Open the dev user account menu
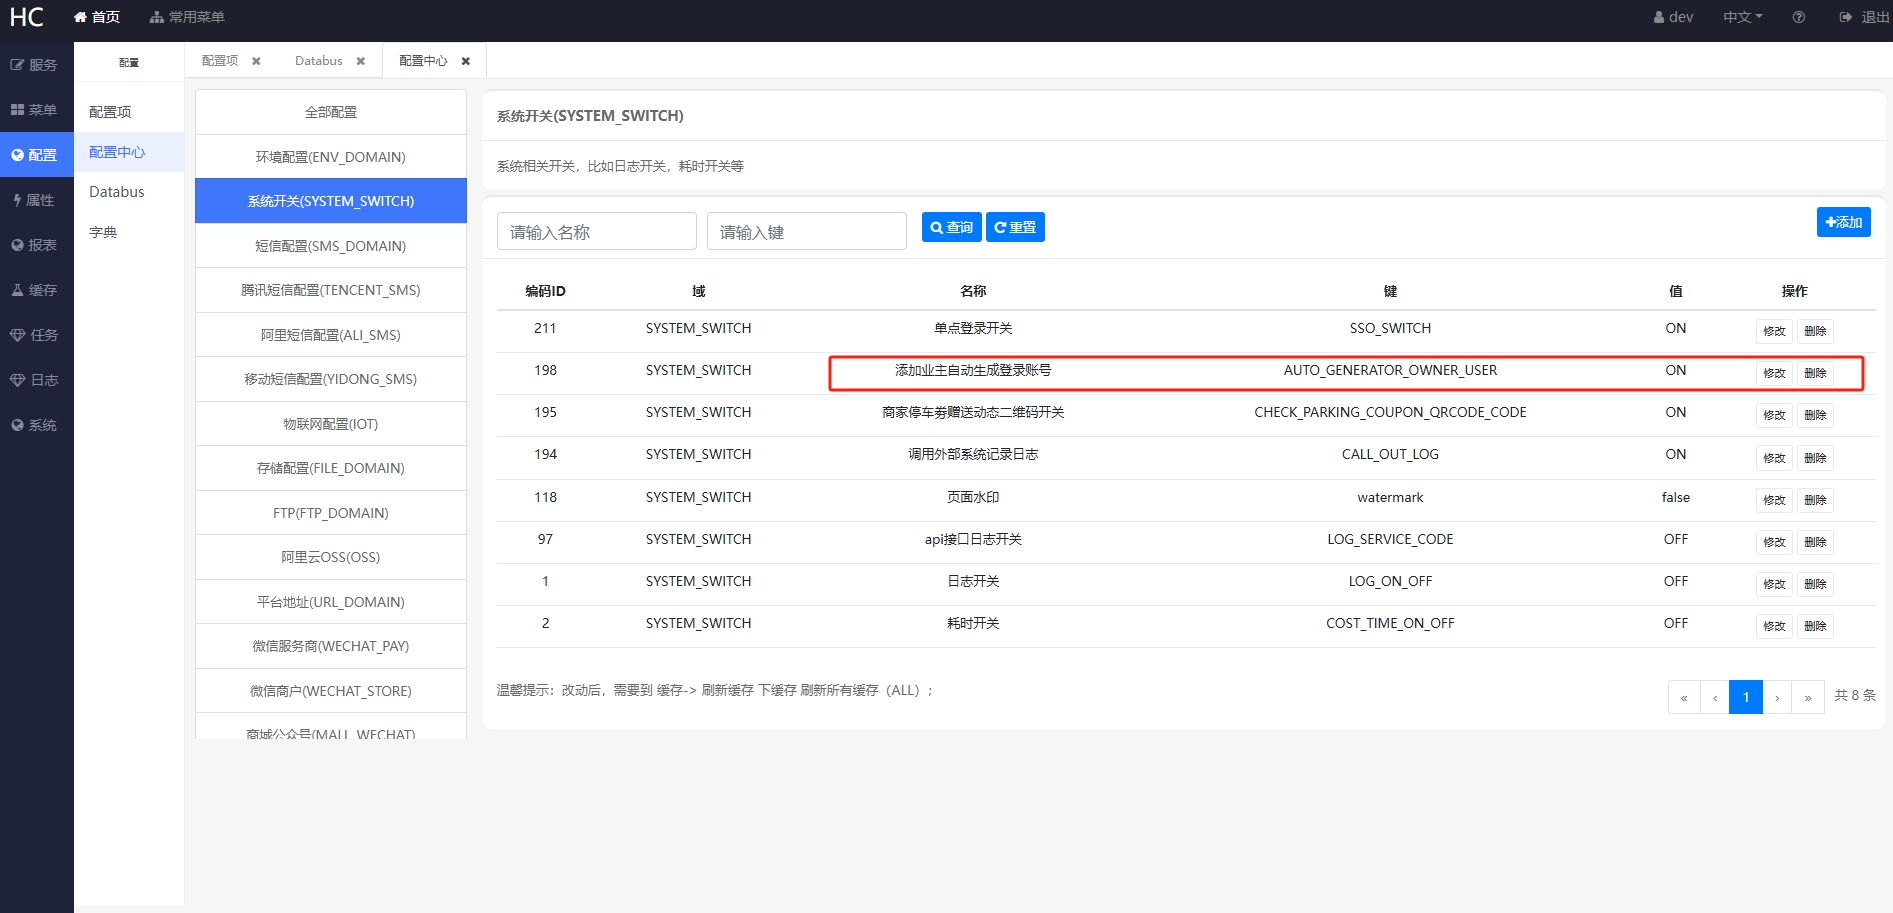This screenshot has height=913, width=1893. [x=1673, y=17]
